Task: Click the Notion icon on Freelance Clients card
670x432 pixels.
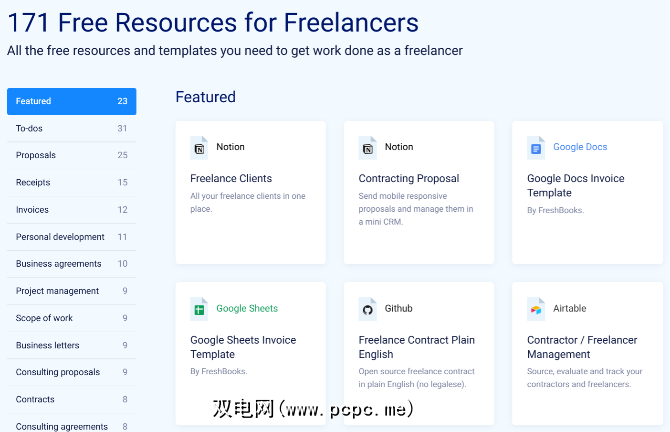Action: click(199, 148)
